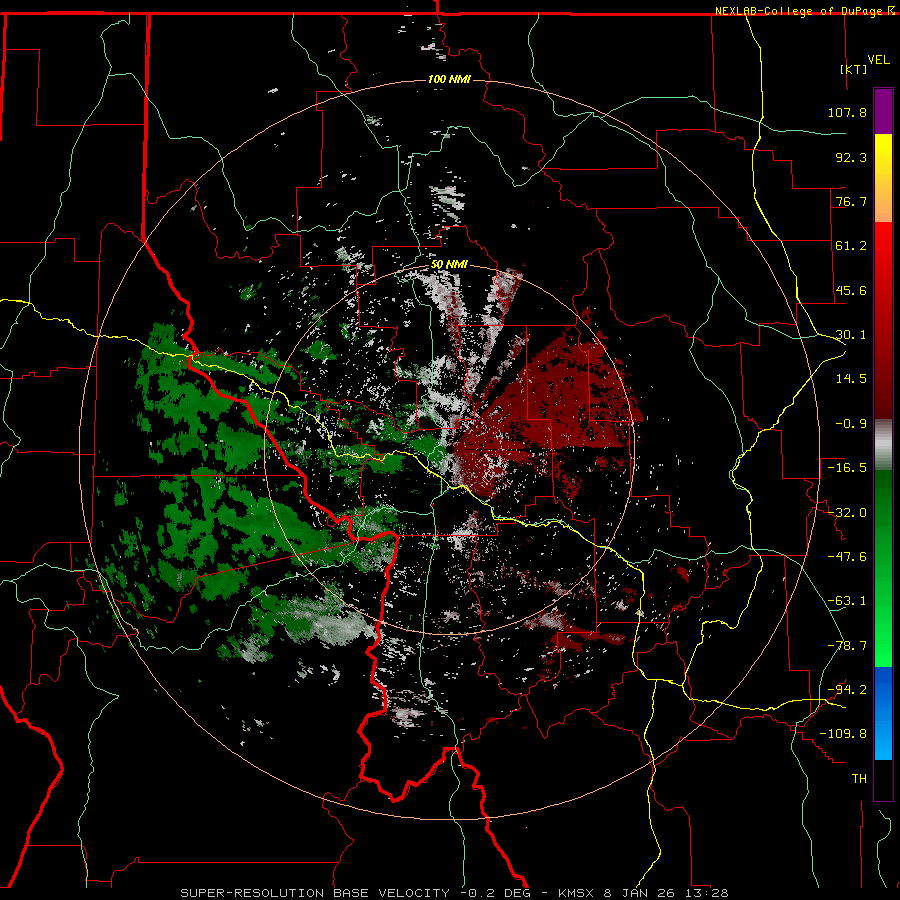This screenshot has height=900, width=900.
Task: Pick the blue segment of the color bar
Action: pyautogui.click(x=883, y=713)
